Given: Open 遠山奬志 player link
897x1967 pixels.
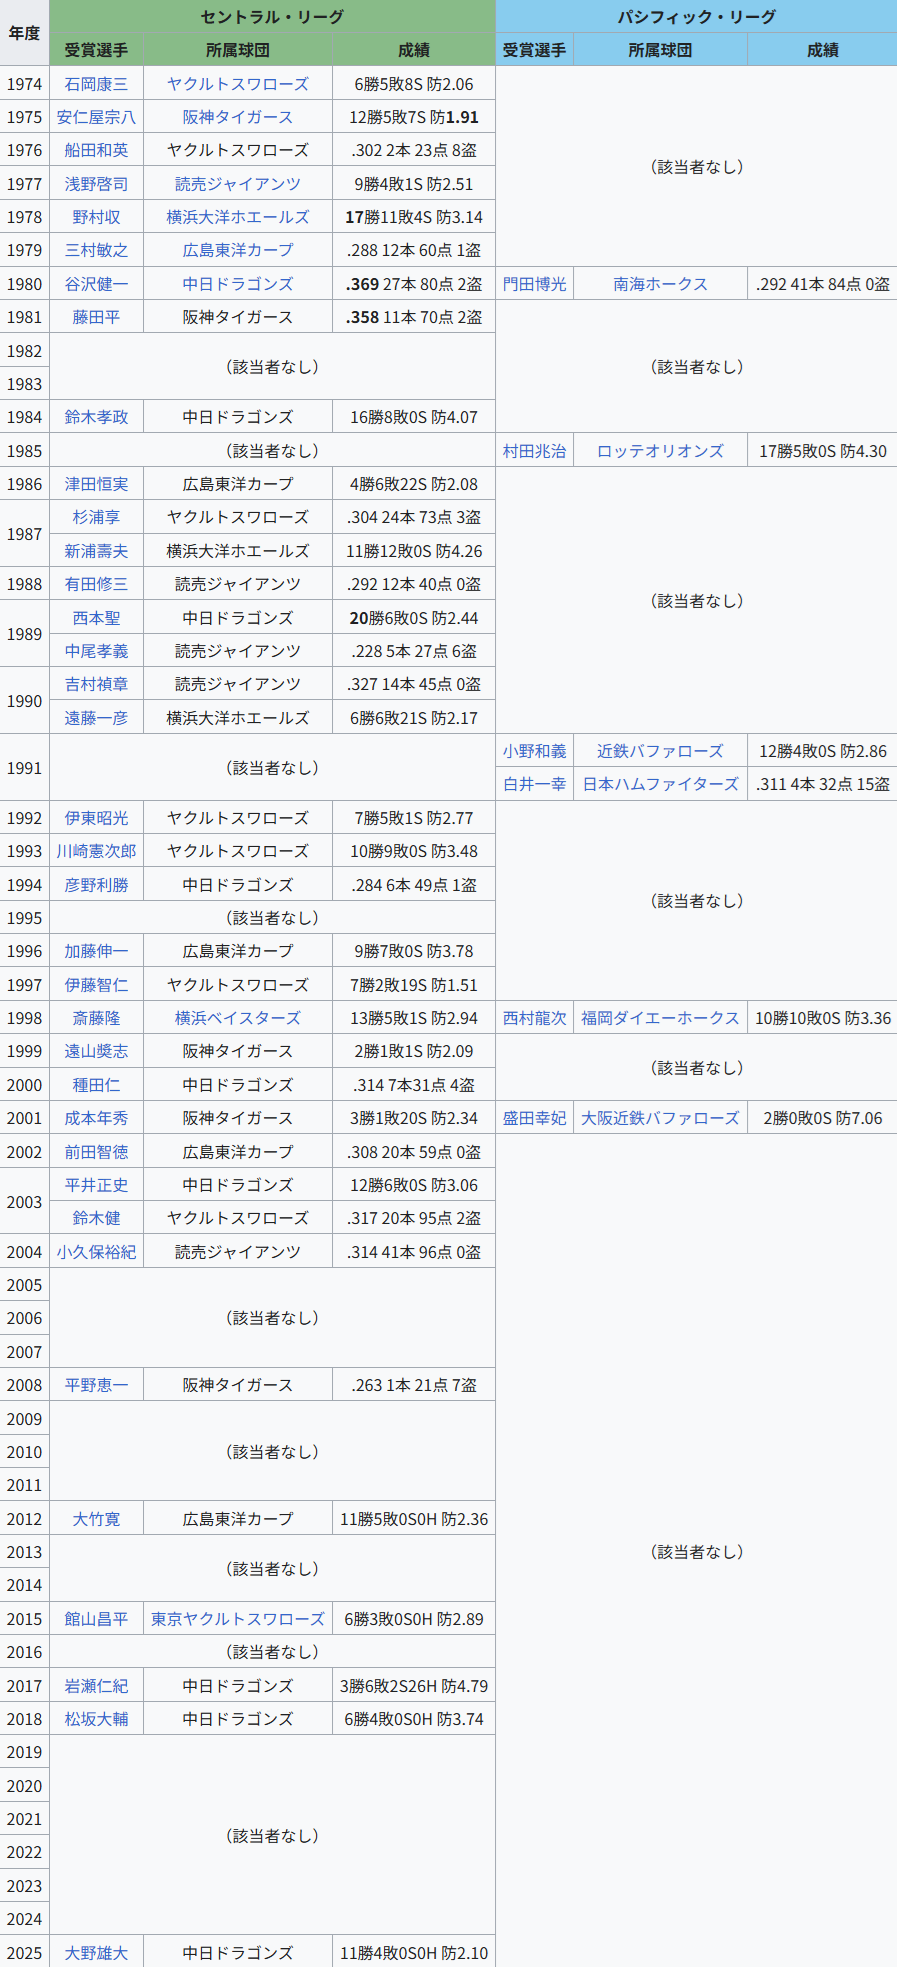Looking at the screenshot, I should click(x=96, y=1051).
